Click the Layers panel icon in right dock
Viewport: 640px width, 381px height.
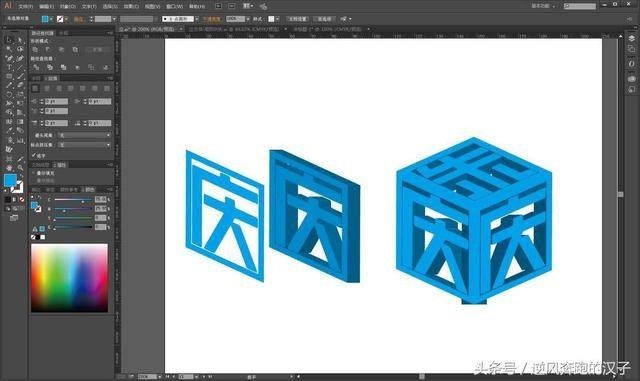[x=631, y=39]
